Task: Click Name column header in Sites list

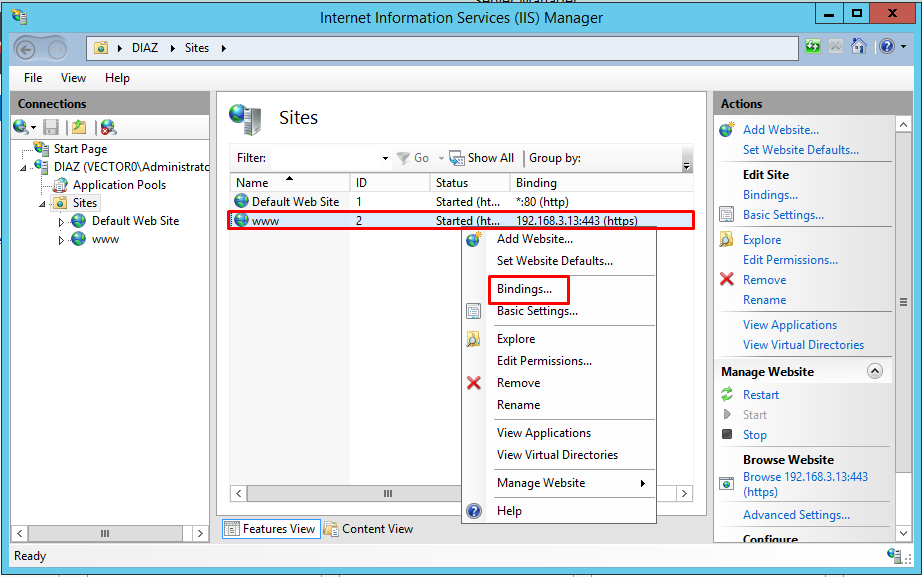Action: (290, 183)
